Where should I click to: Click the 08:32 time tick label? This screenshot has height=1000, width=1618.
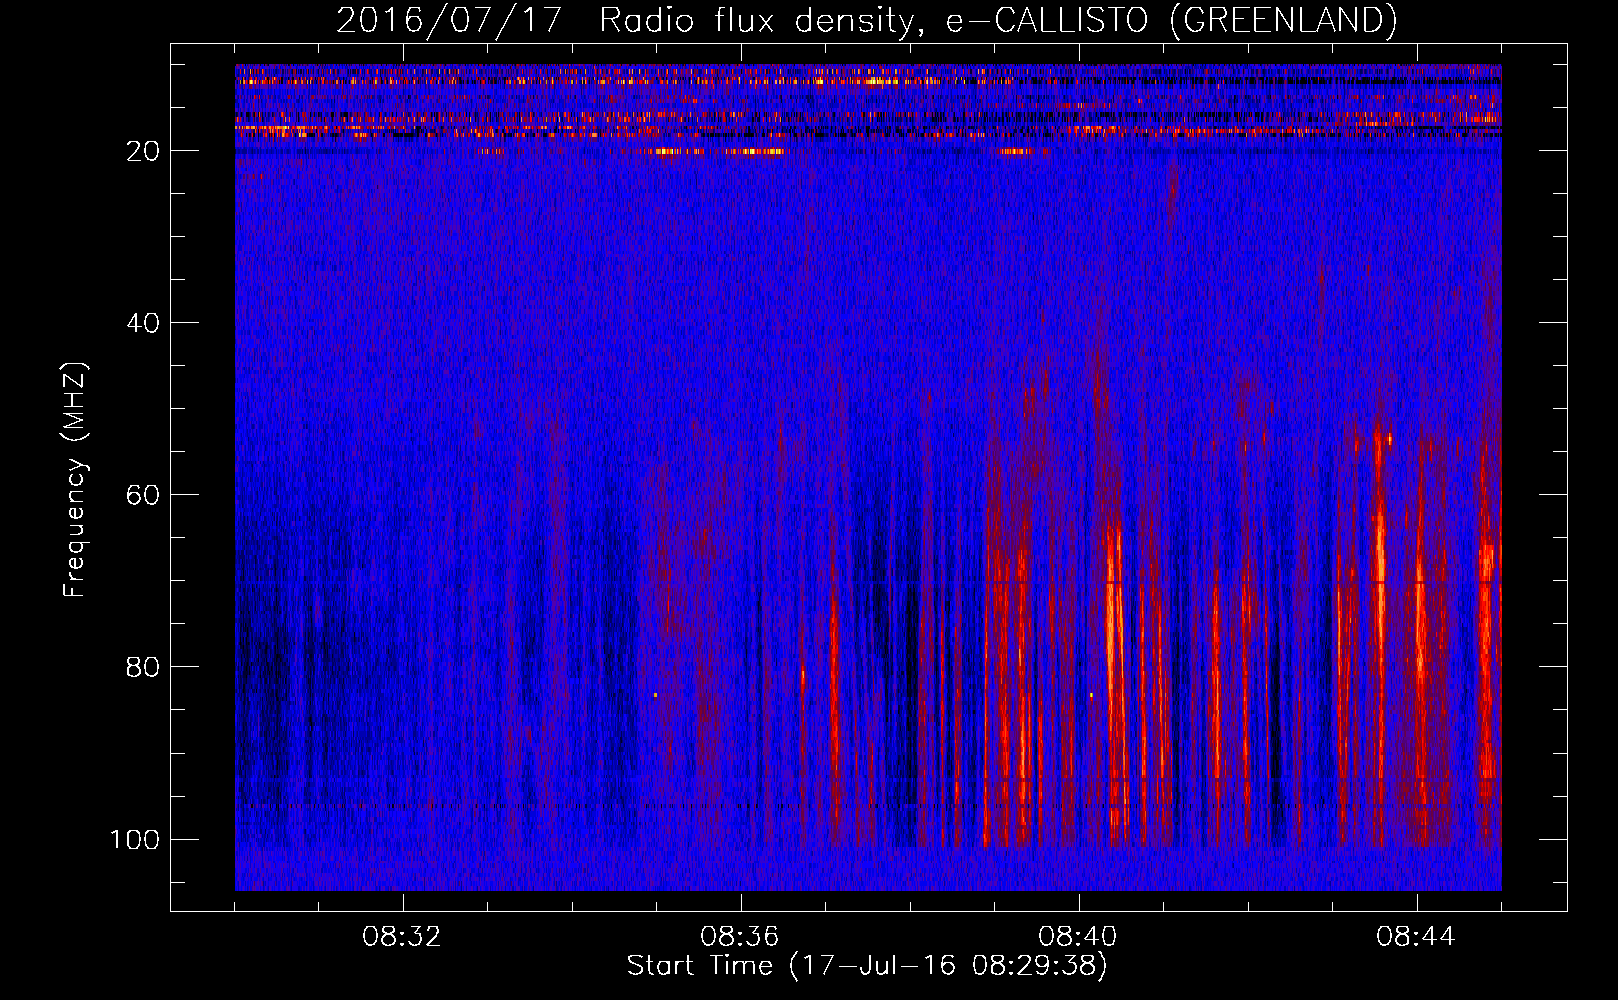tap(402, 937)
